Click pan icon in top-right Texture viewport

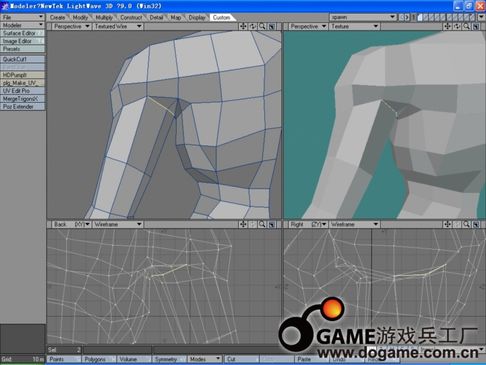(447, 26)
